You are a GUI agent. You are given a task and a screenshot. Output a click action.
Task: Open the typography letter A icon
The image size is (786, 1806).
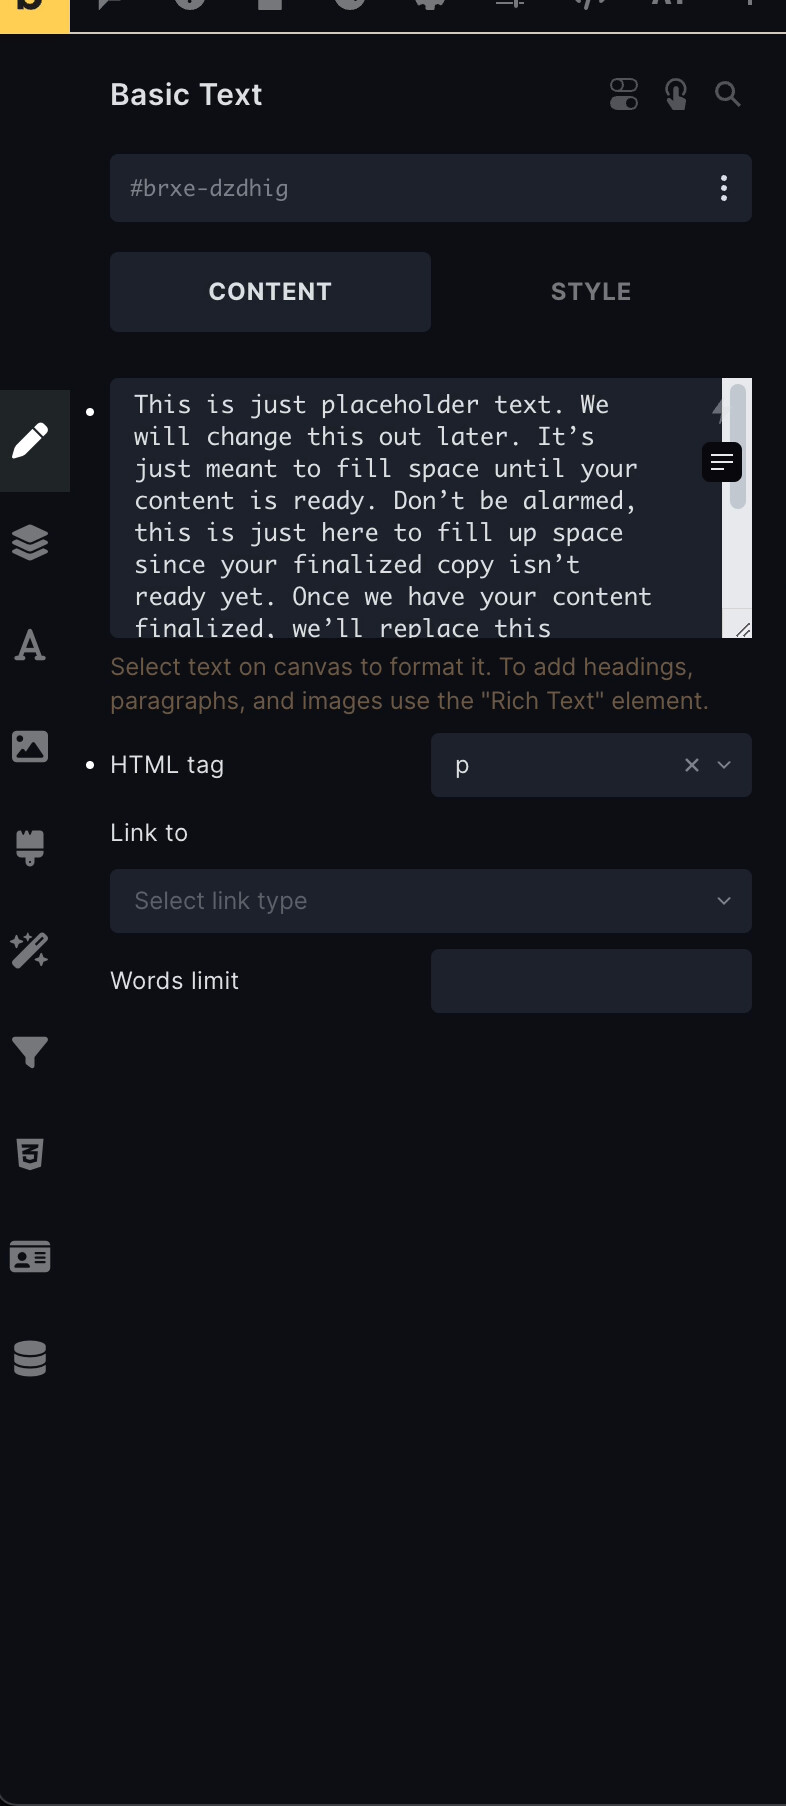(x=30, y=645)
